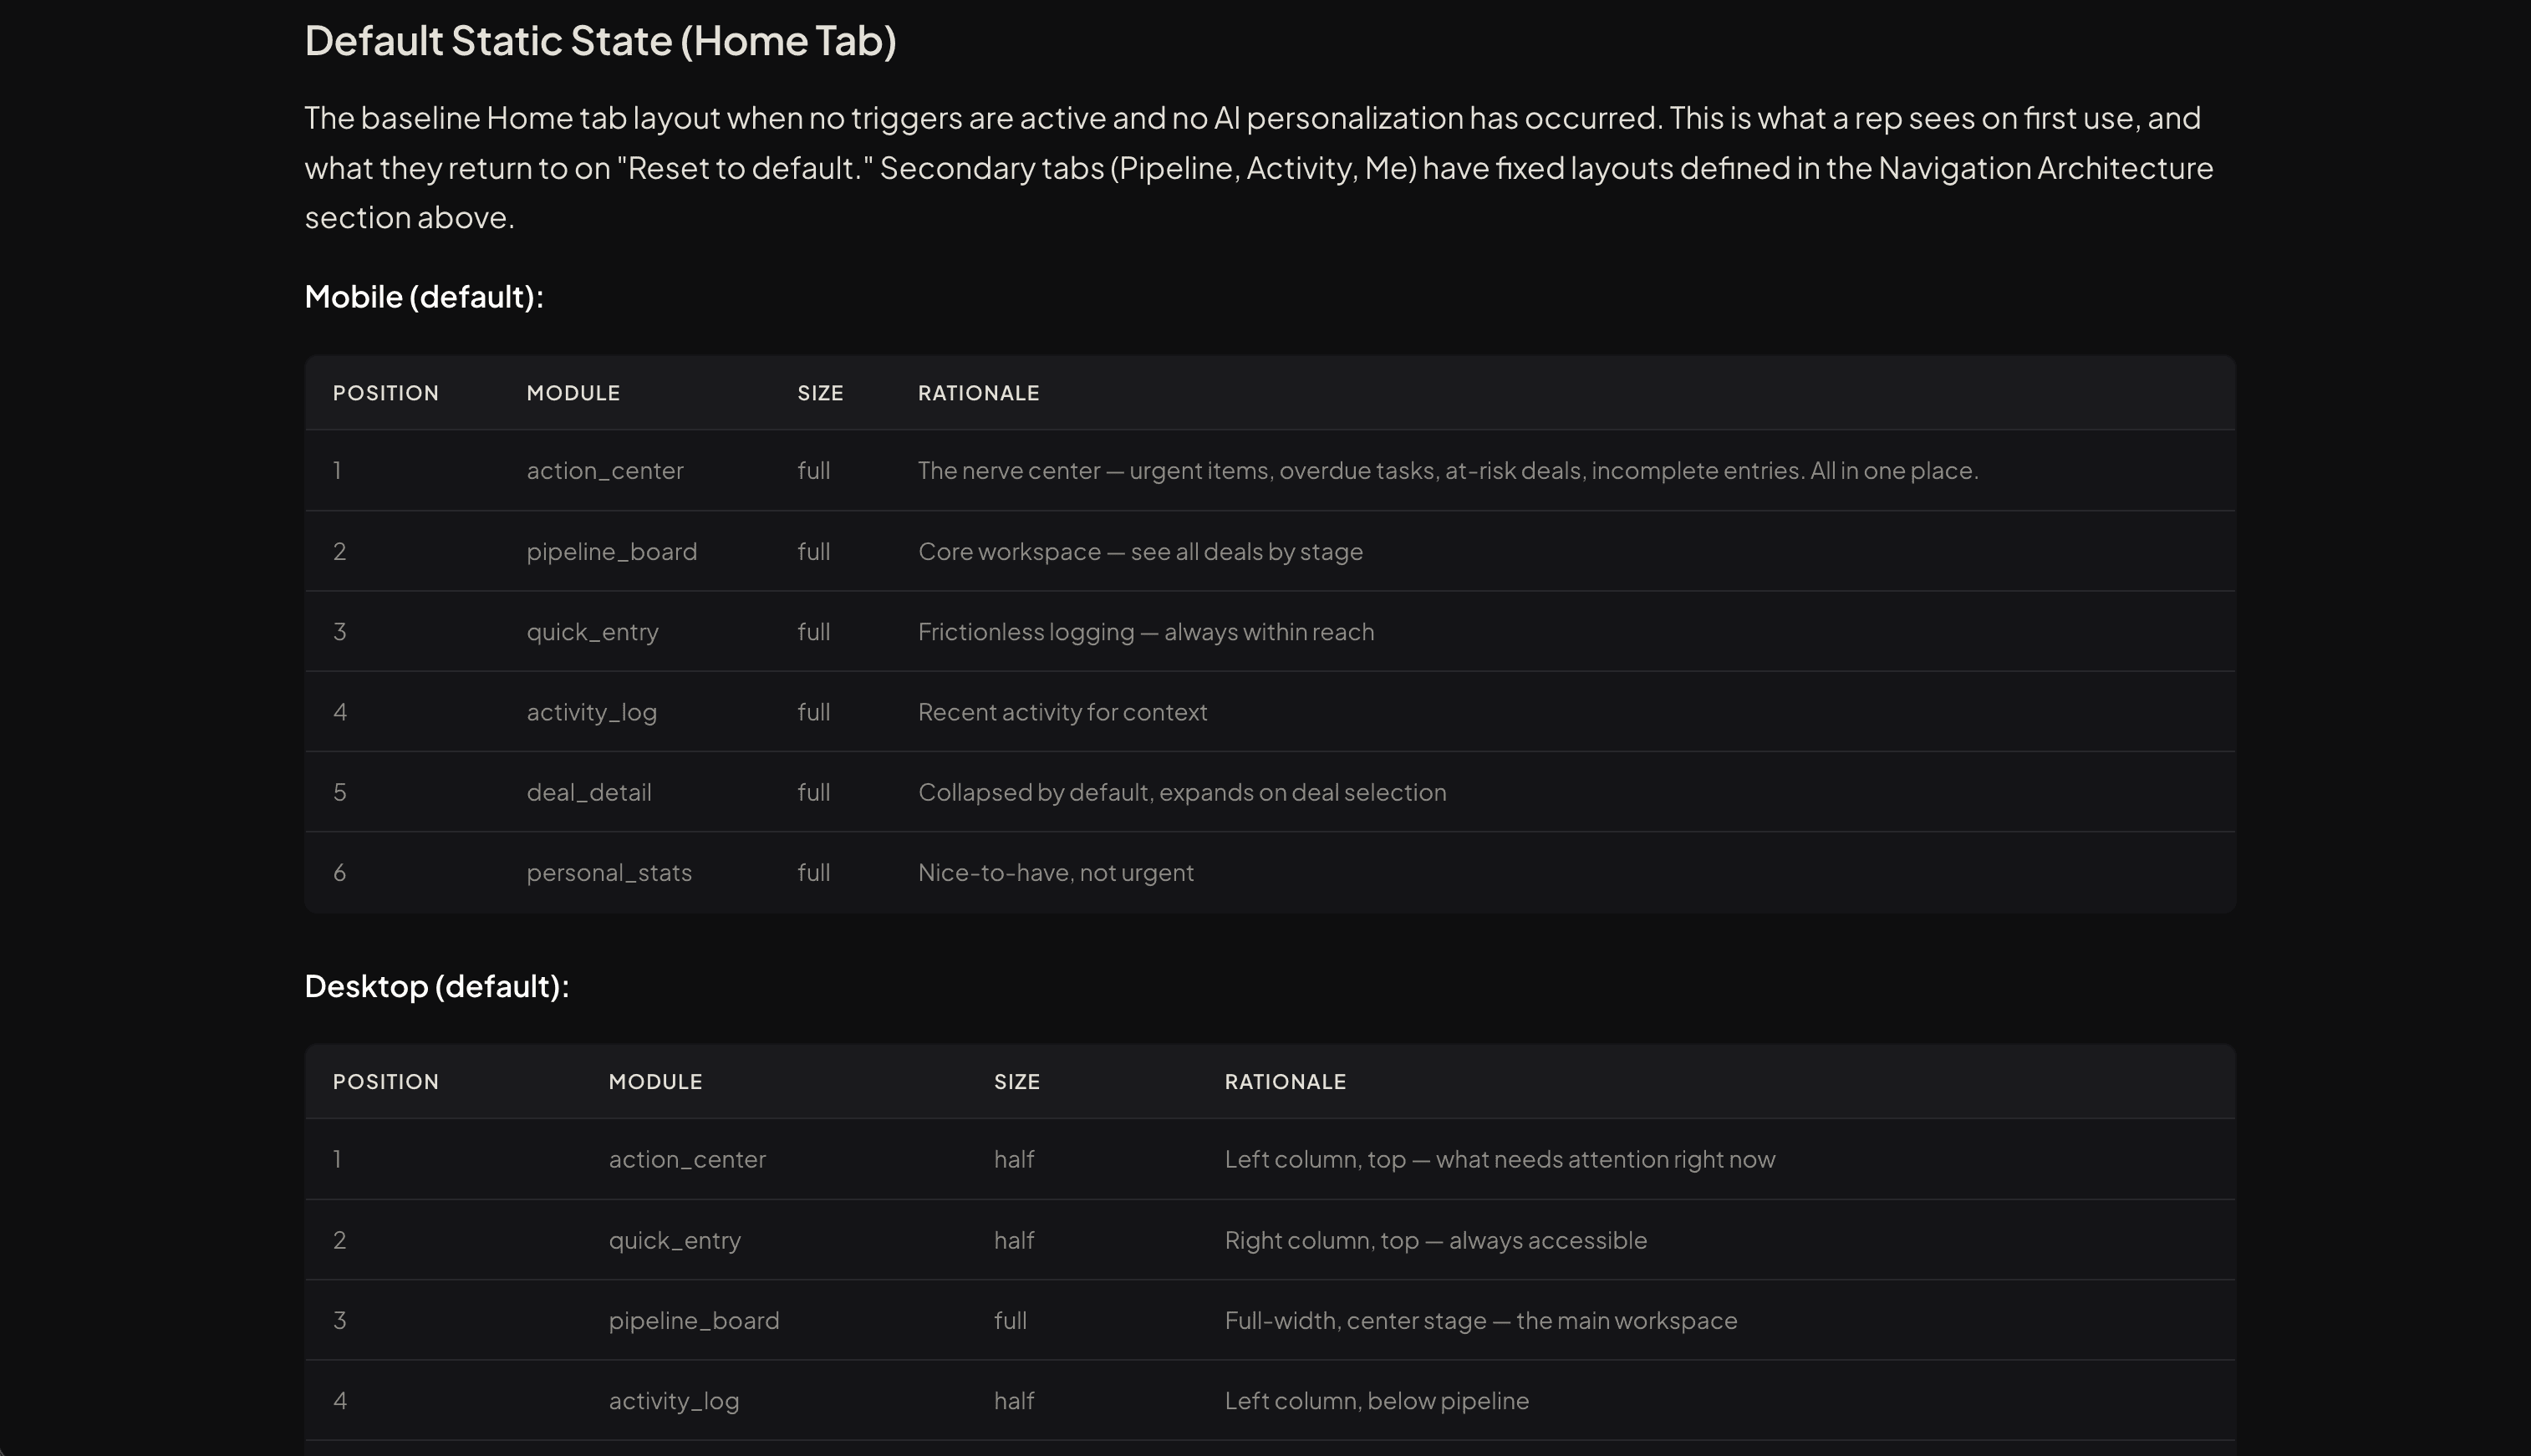2531x1456 pixels.
Task: Click the RATIONALE header in the mobile table
Action: (x=978, y=393)
